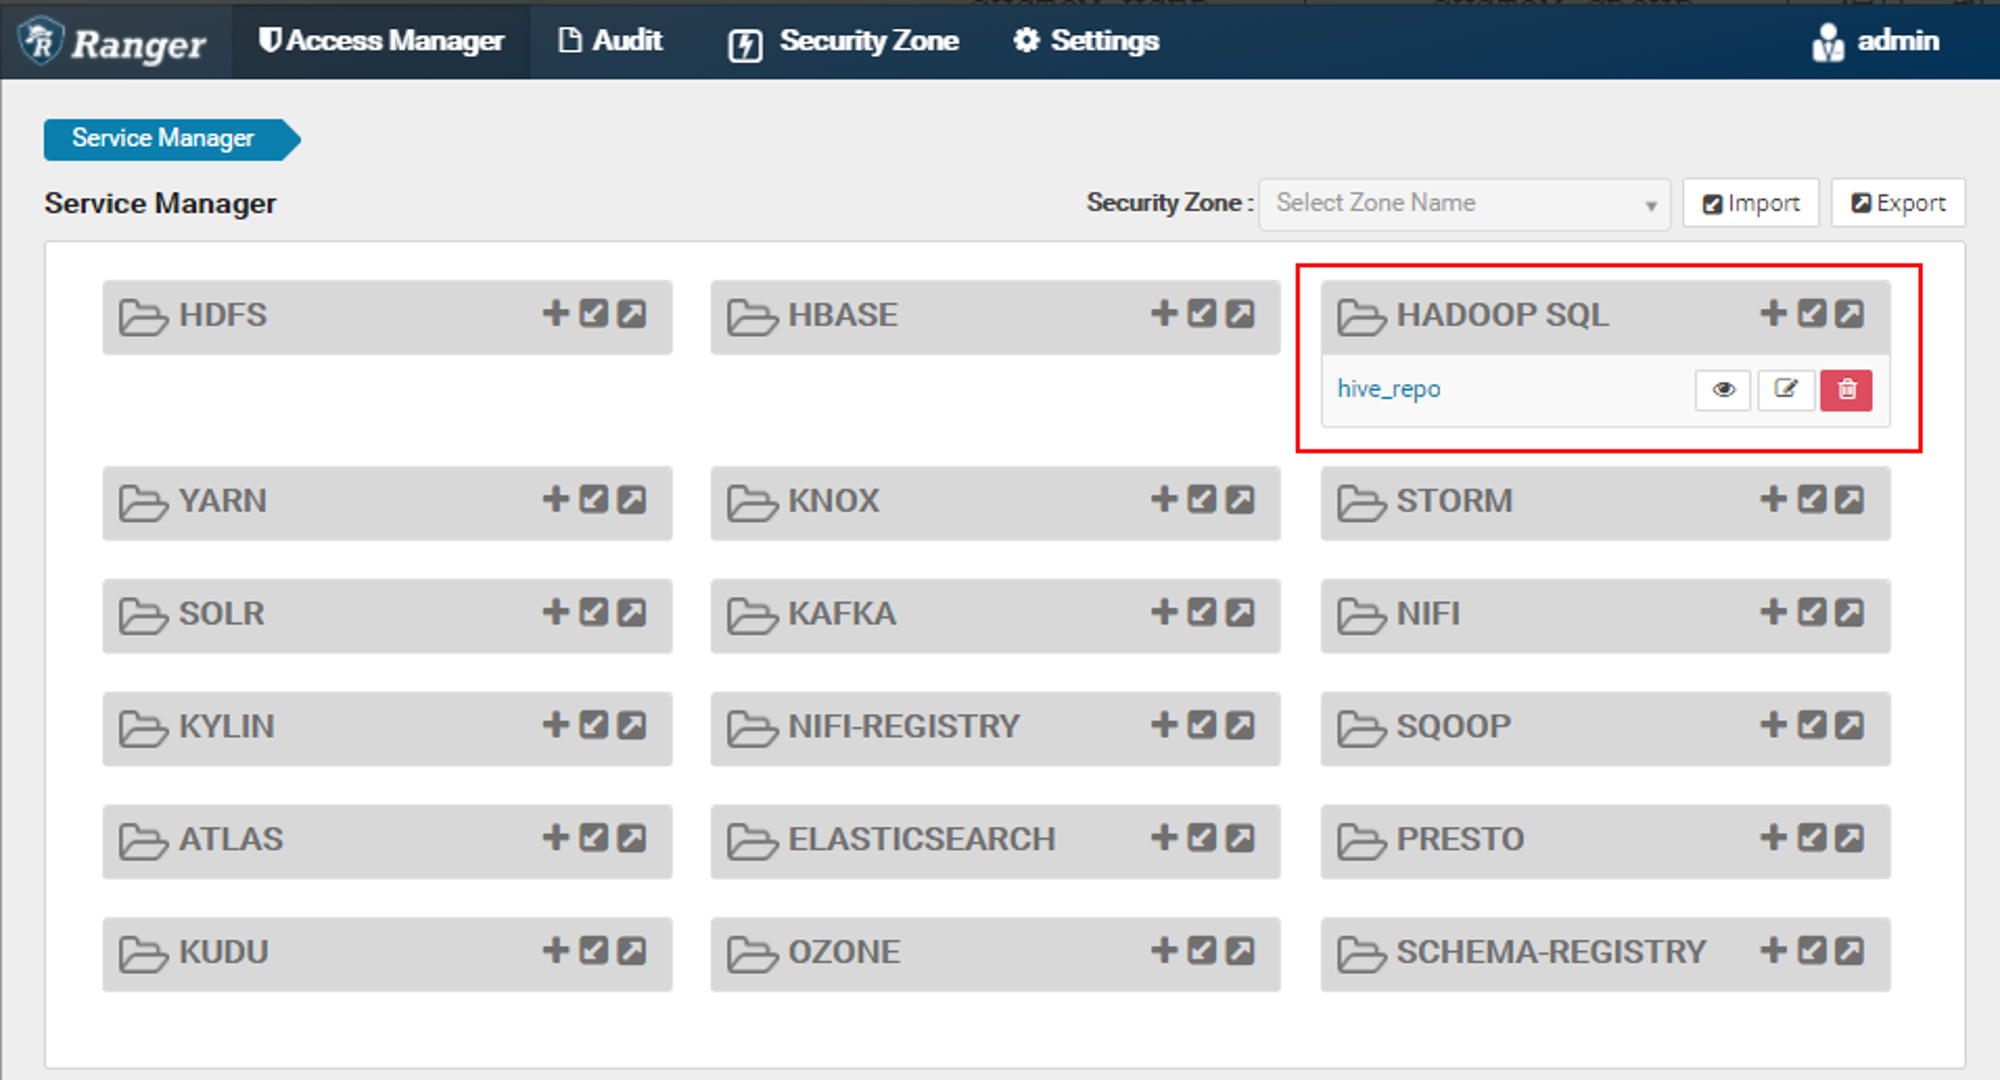Click the PRESTO import icon

[1812, 838]
